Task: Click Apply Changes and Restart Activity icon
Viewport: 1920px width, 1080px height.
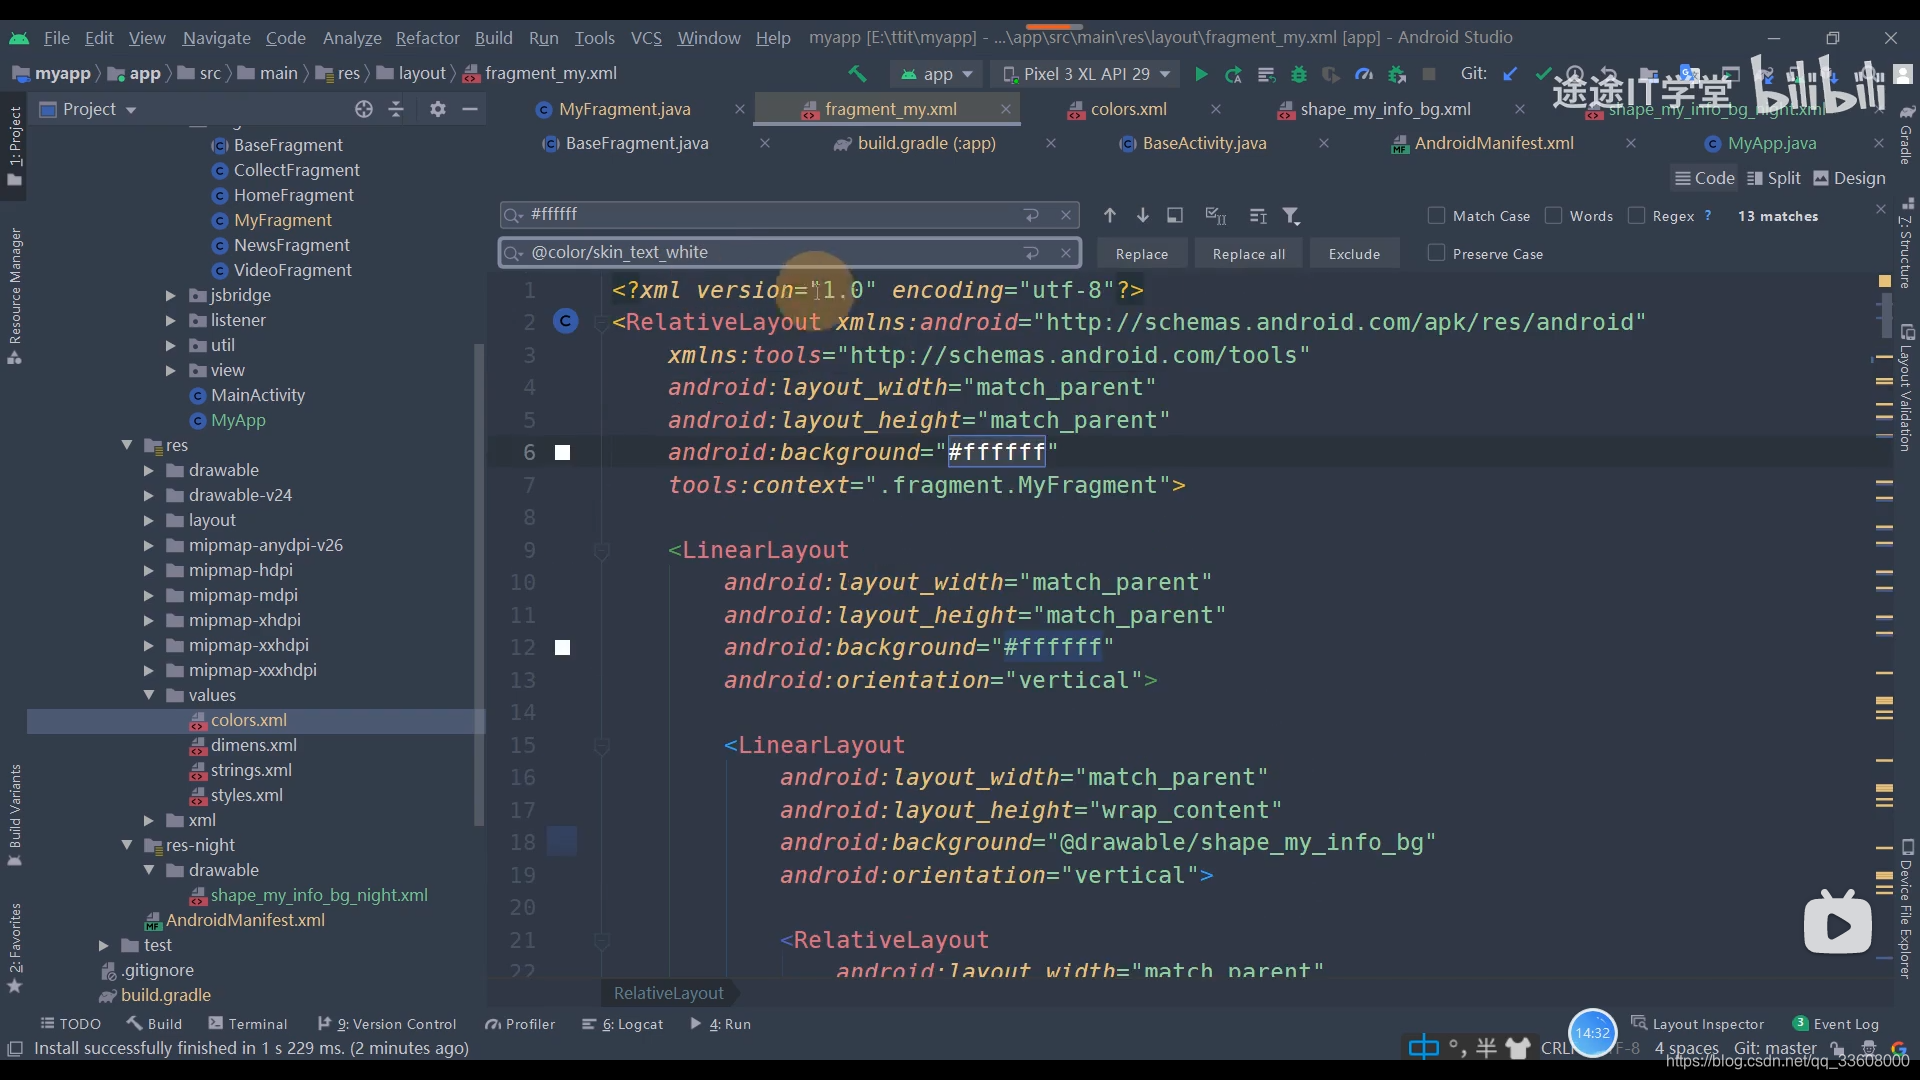Action: coord(1234,74)
